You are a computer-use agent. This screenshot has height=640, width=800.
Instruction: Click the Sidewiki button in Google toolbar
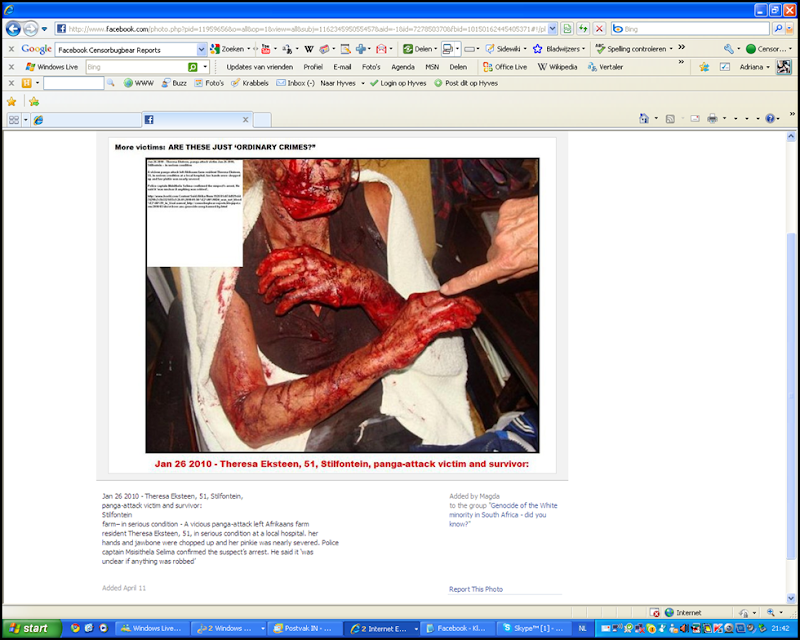coord(508,48)
